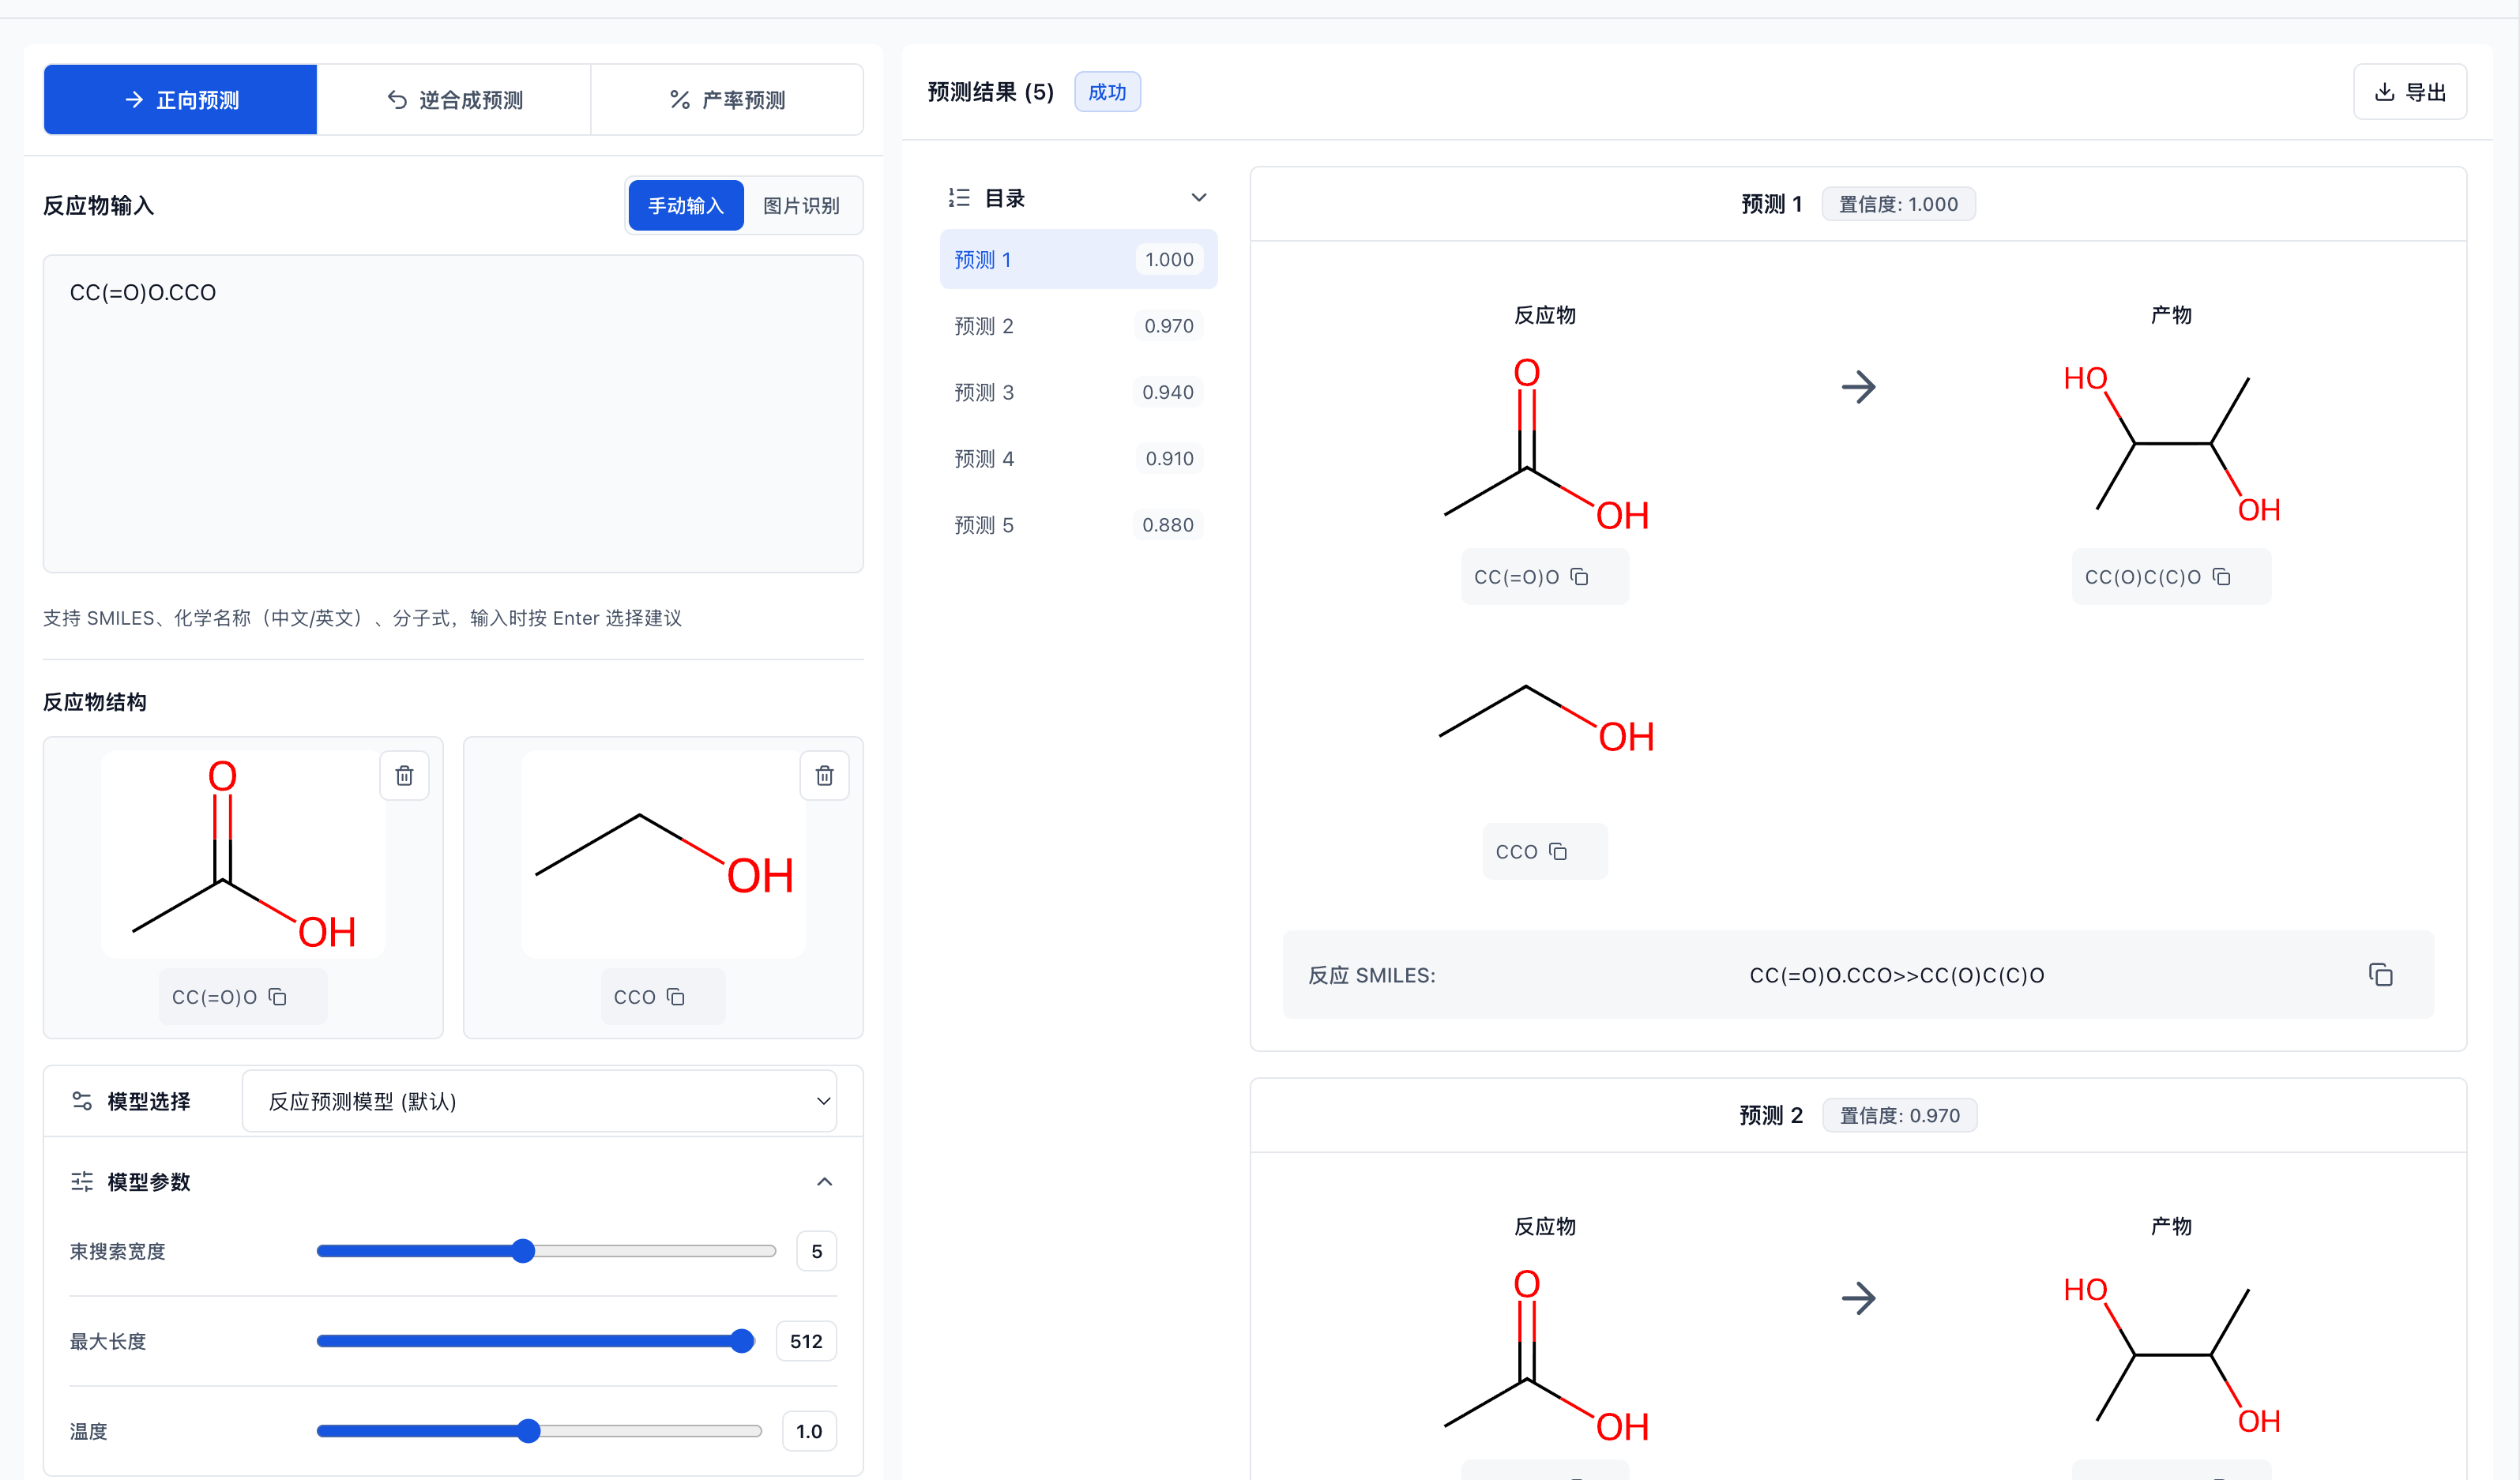
Task: Copy CC(=O)O SMILES in prediction 1 panel
Action: point(1579,577)
